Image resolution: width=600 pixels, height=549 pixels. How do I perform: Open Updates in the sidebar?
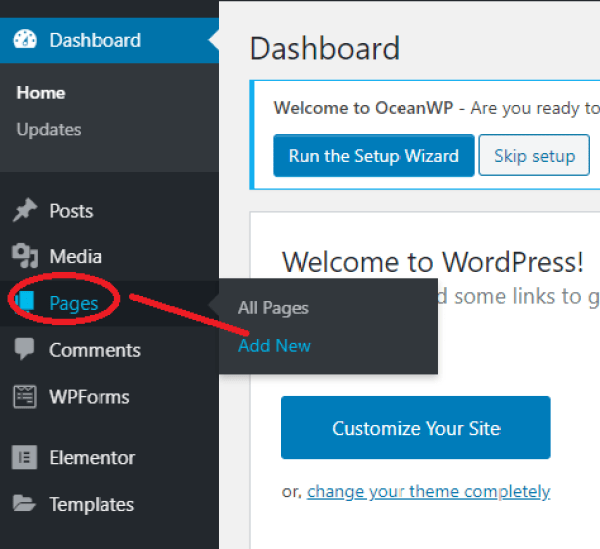tap(49, 130)
